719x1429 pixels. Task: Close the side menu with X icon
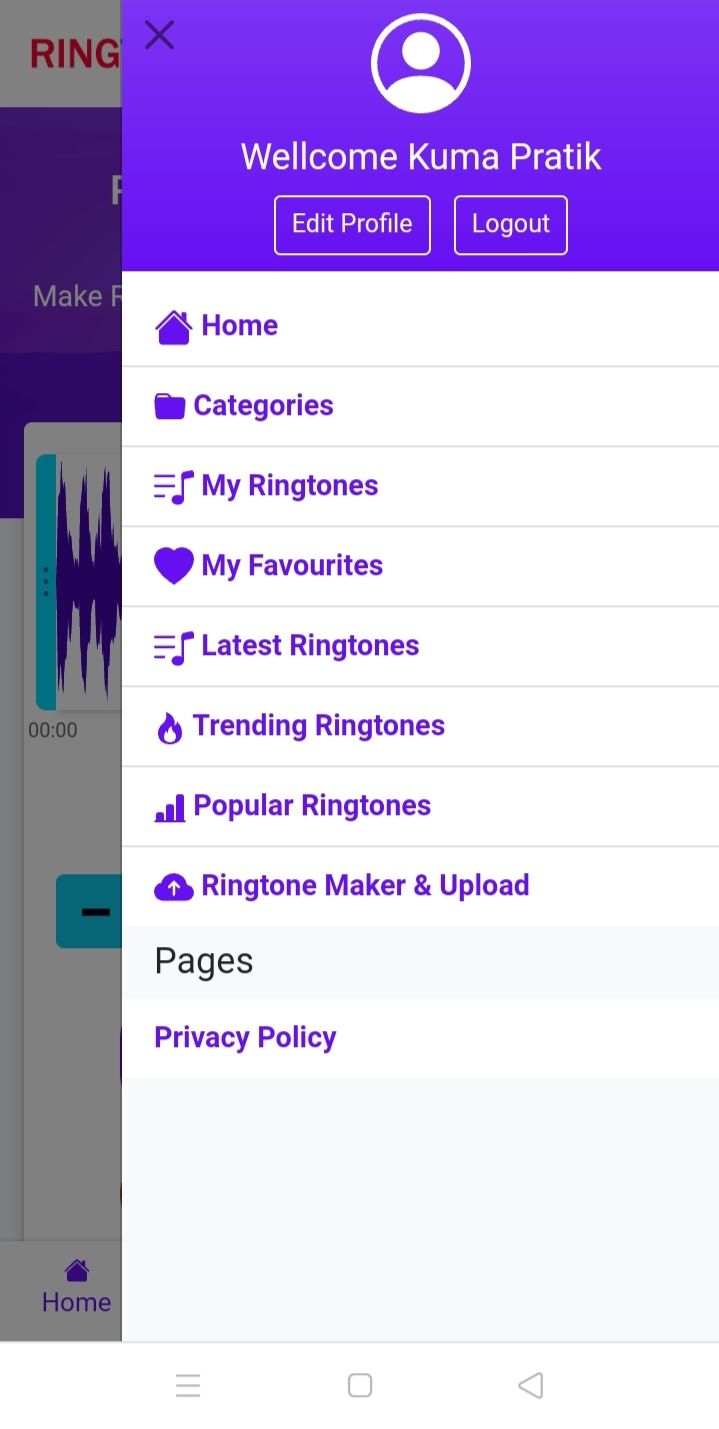pyautogui.click(x=159, y=36)
